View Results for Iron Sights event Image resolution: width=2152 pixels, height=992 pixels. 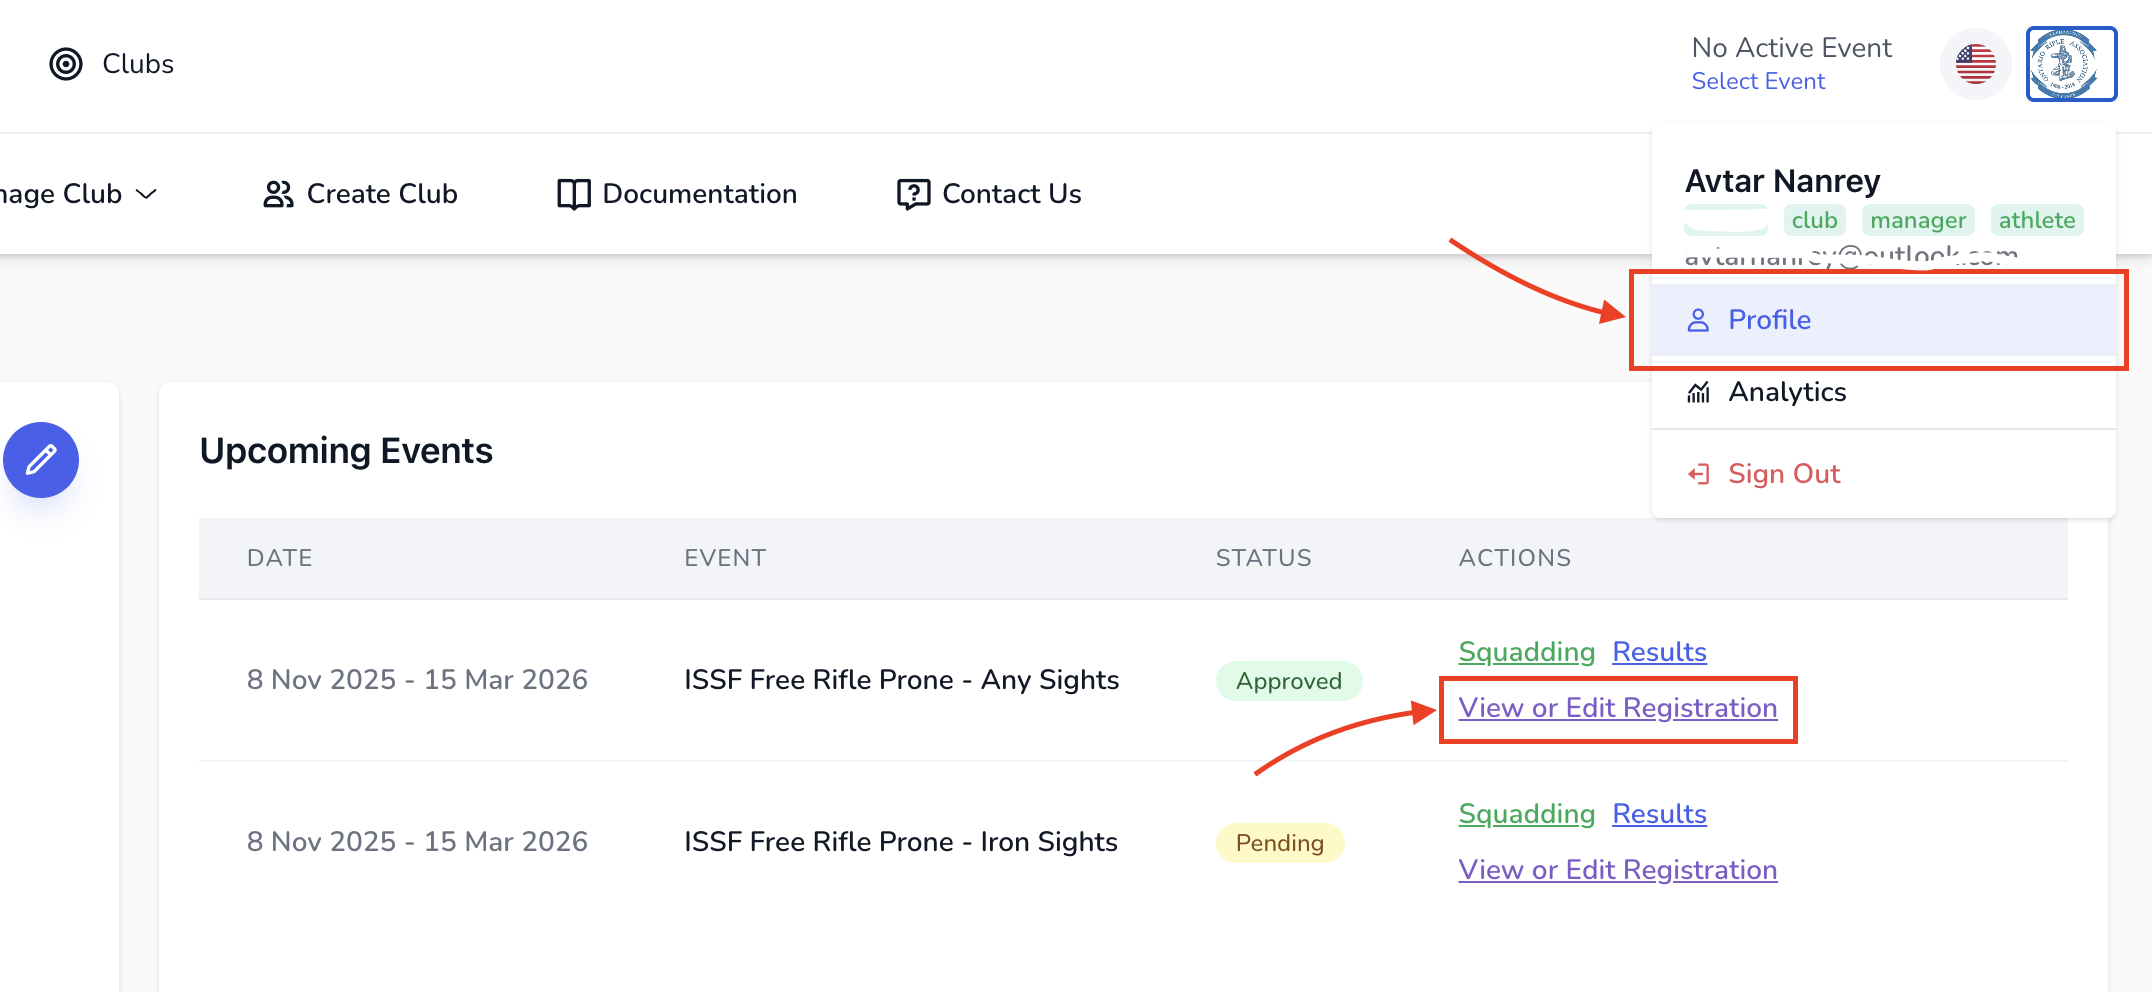click(1659, 814)
